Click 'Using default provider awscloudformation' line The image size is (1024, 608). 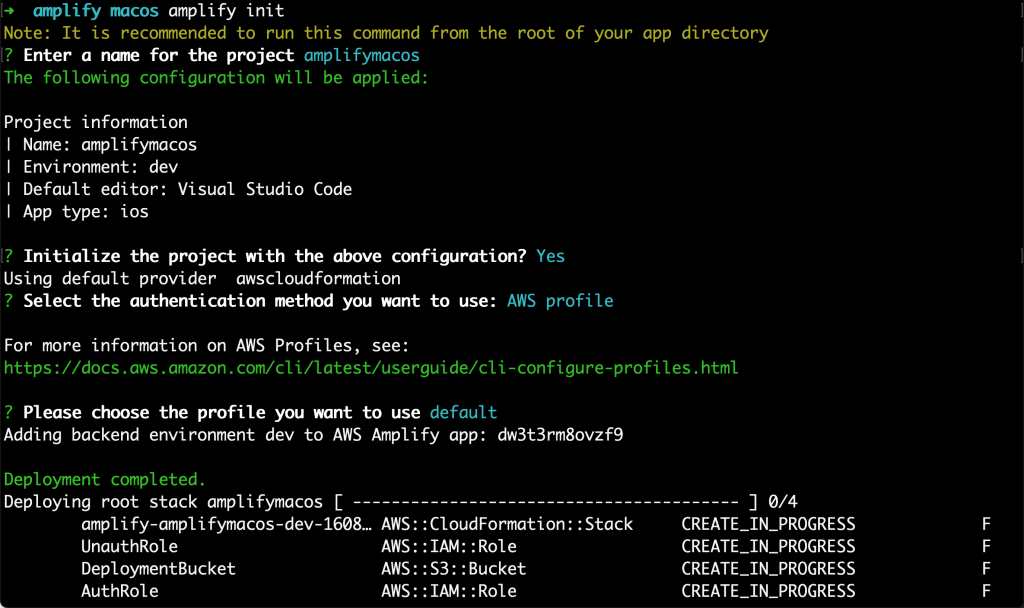point(202,278)
